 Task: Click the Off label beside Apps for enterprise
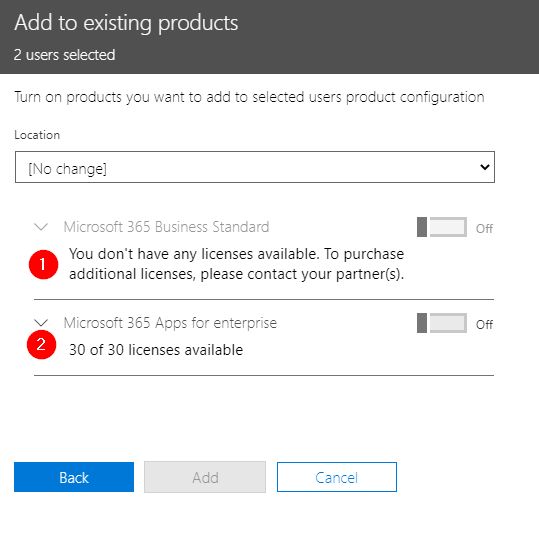coord(484,324)
